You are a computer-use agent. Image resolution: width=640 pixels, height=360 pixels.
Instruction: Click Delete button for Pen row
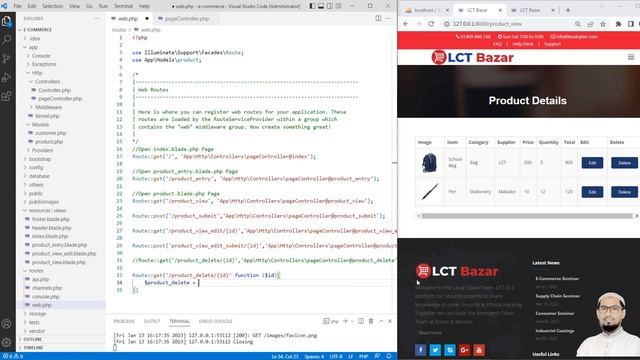(x=624, y=192)
